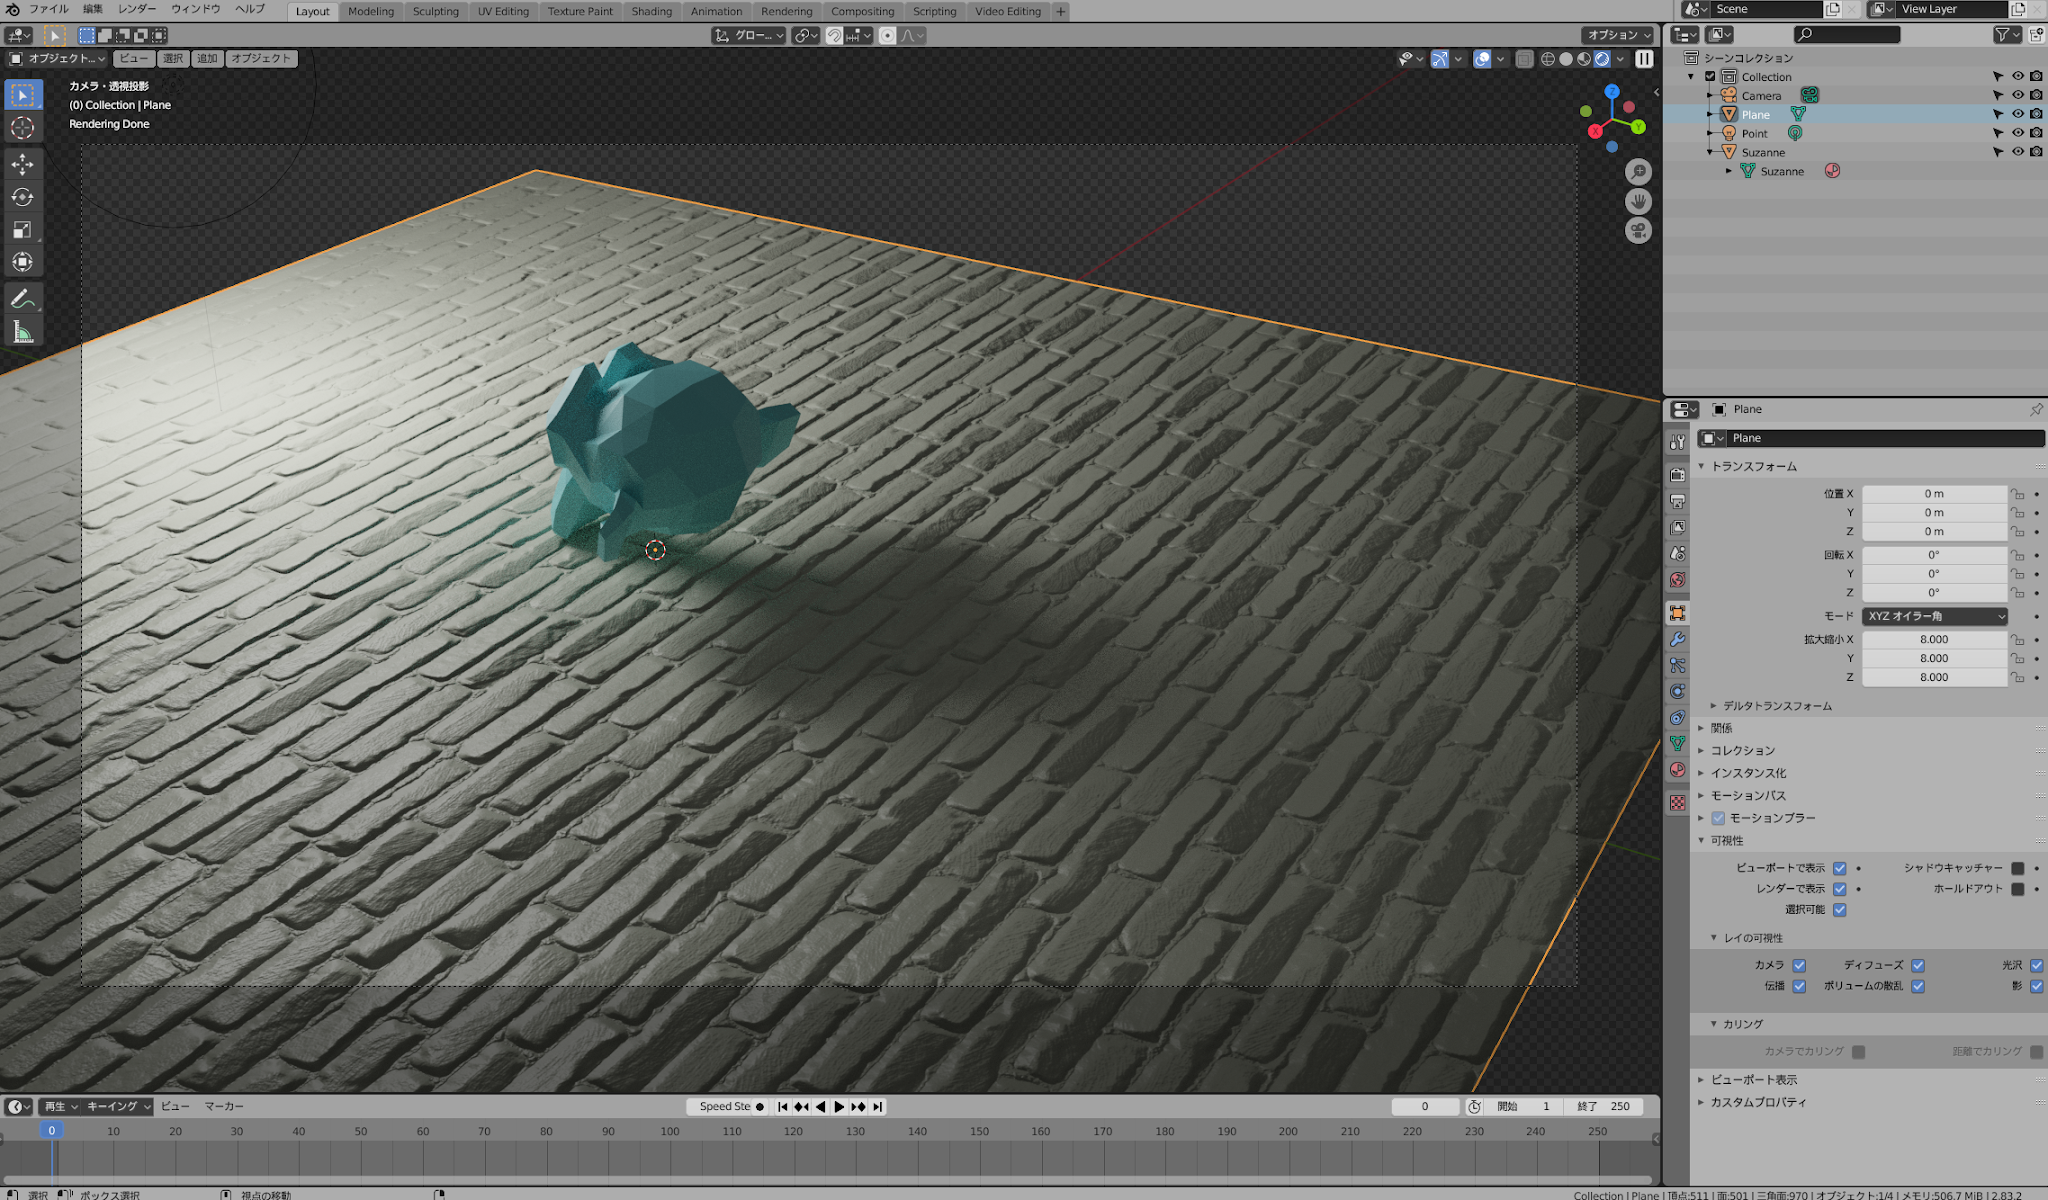Select the Cursor tool
This screenshot has height=1200, width=2048.
point(22,127)
